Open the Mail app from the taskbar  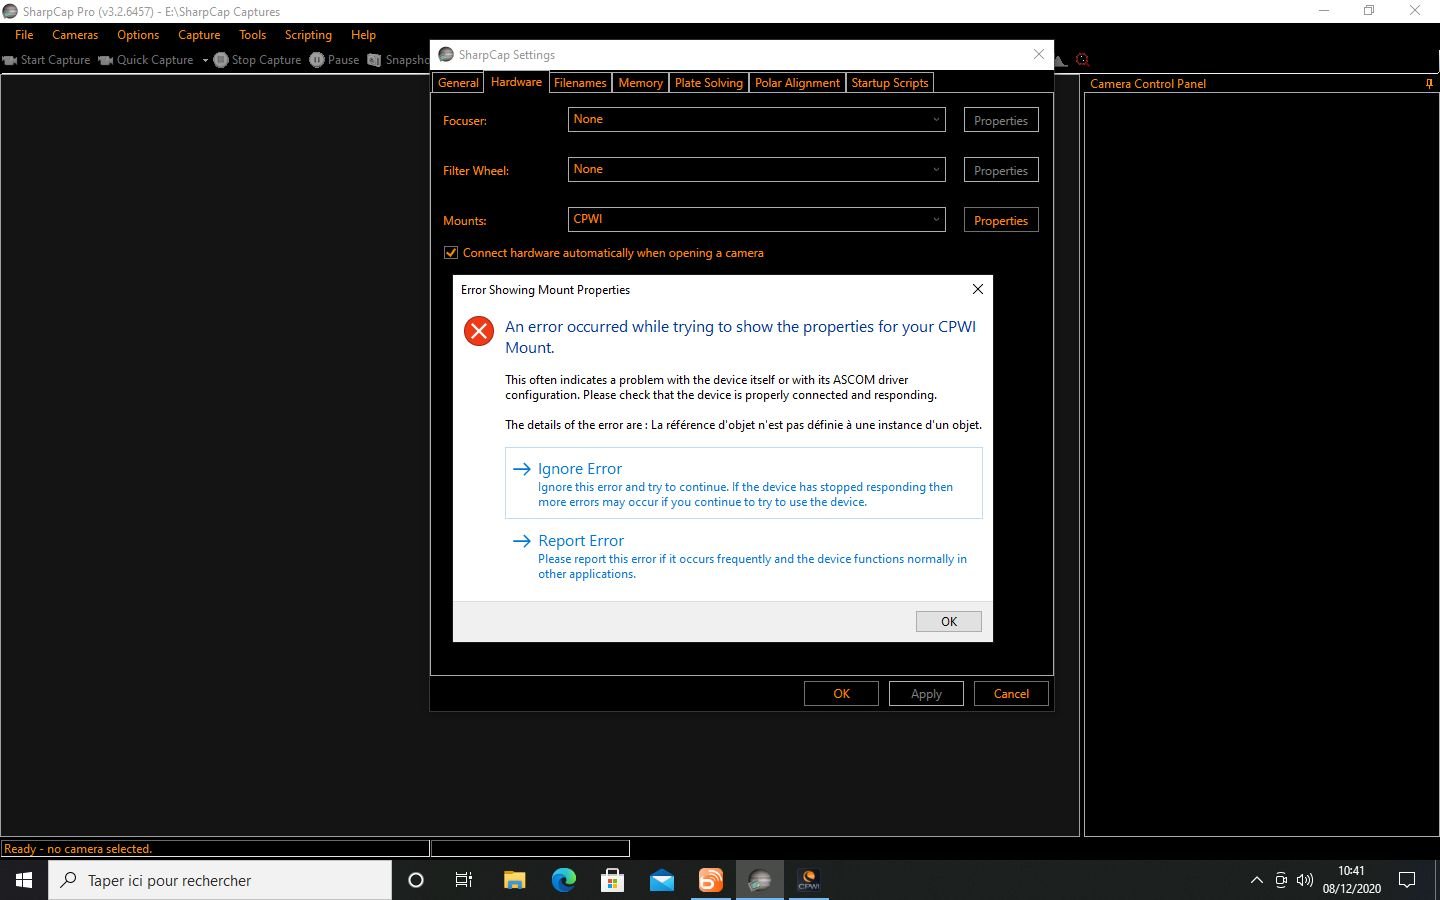(661, 880)
